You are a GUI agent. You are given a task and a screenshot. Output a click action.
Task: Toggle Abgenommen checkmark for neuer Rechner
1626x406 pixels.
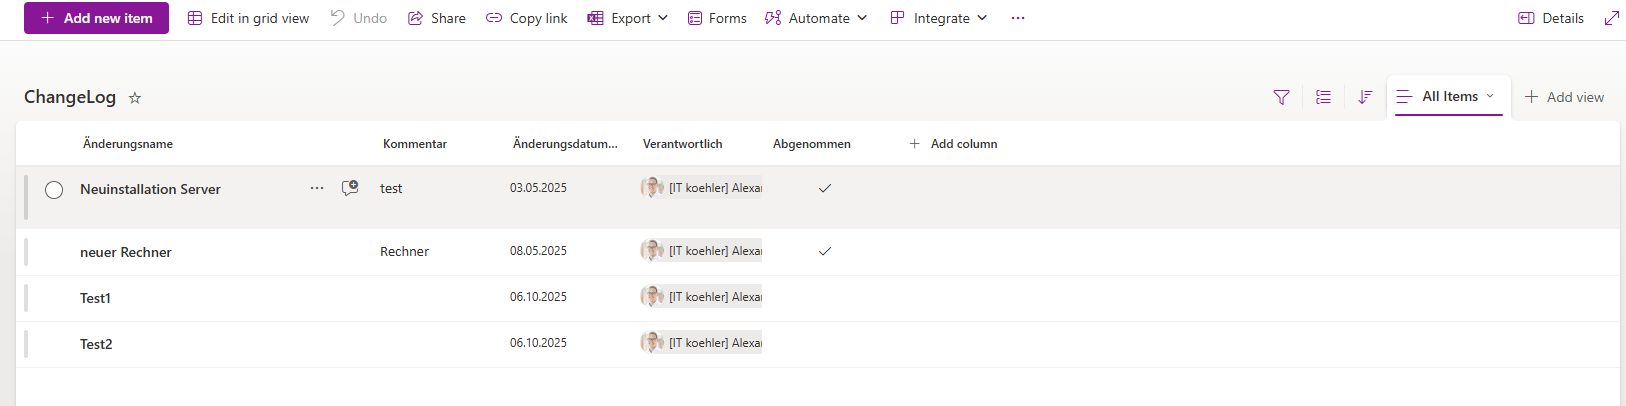tap(825, 251)
